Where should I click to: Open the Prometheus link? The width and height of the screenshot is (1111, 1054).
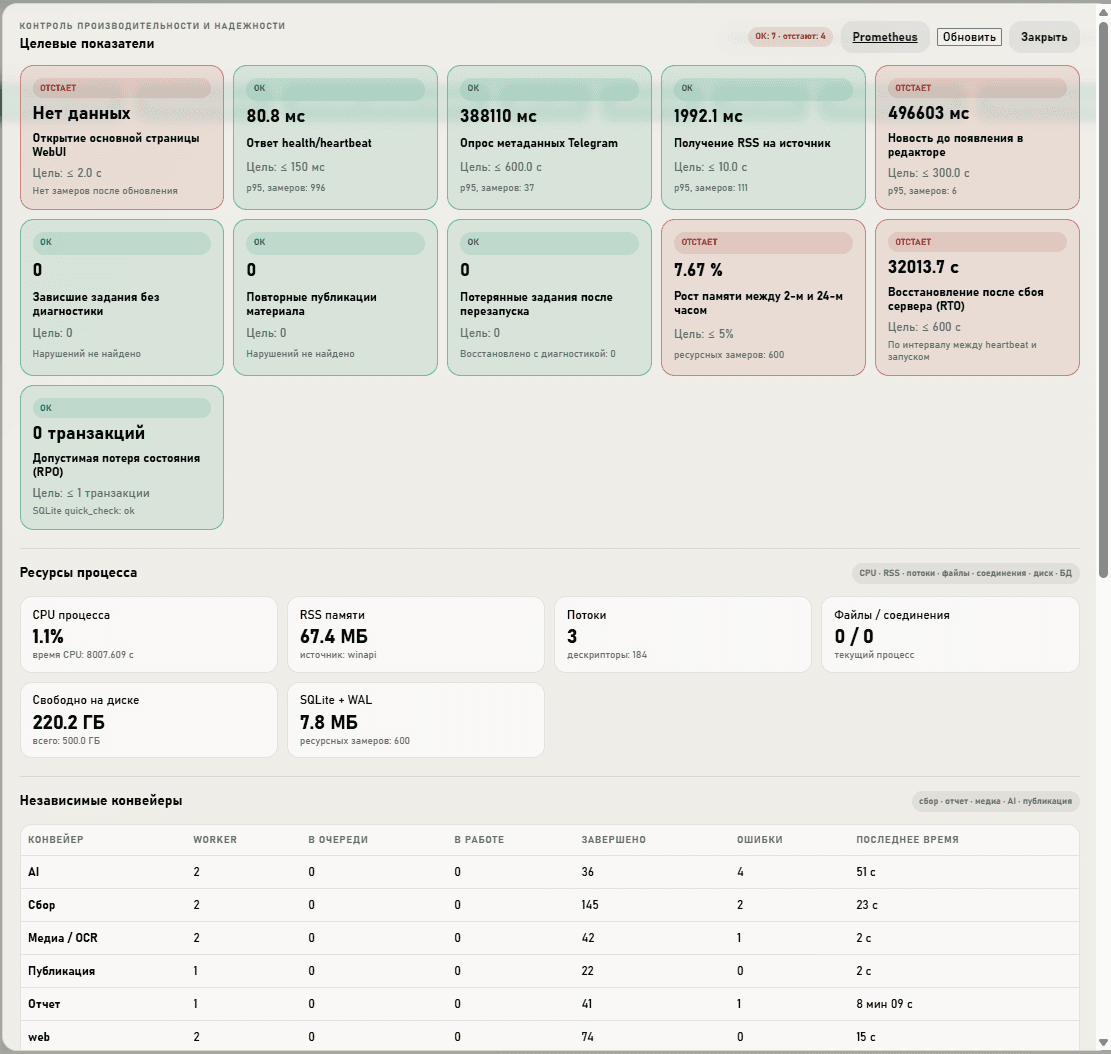point(885,37)
